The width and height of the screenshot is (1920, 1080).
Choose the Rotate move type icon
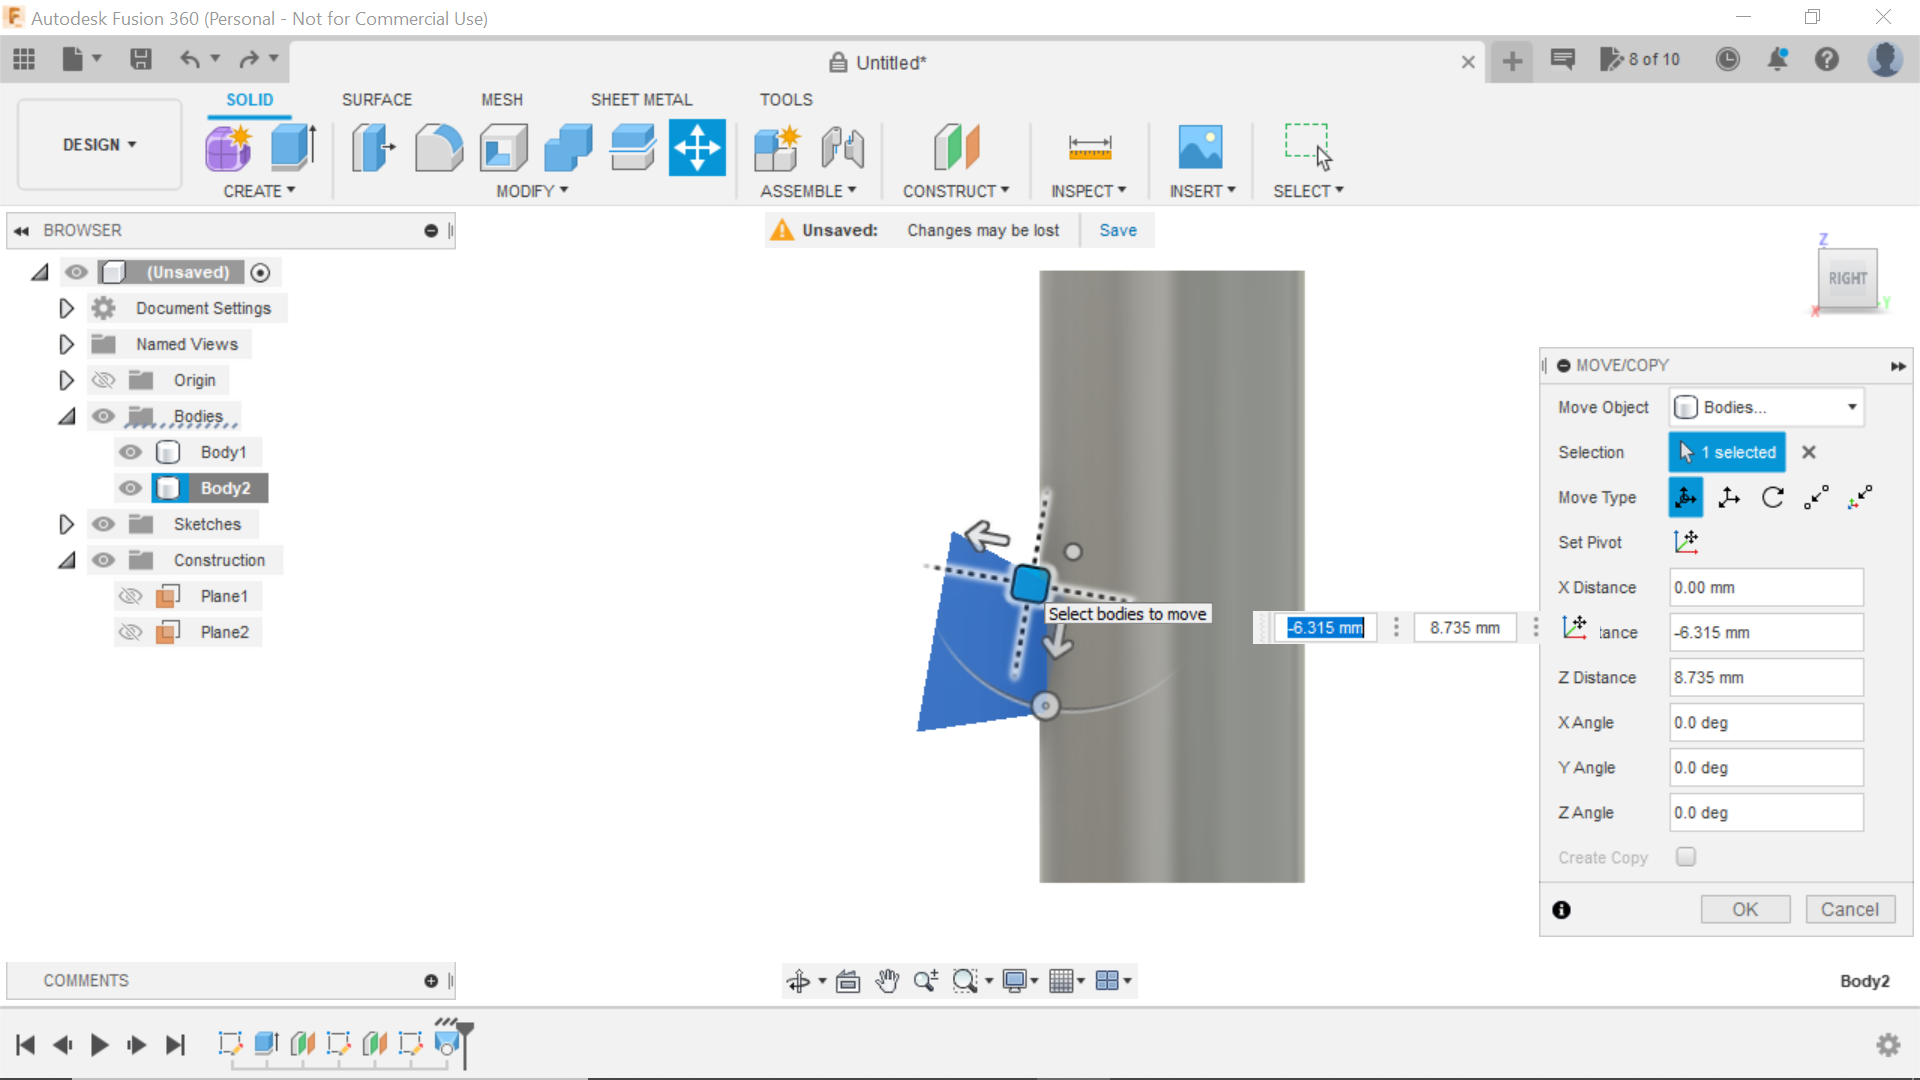pyautogui.click(x=1773, y=497)
